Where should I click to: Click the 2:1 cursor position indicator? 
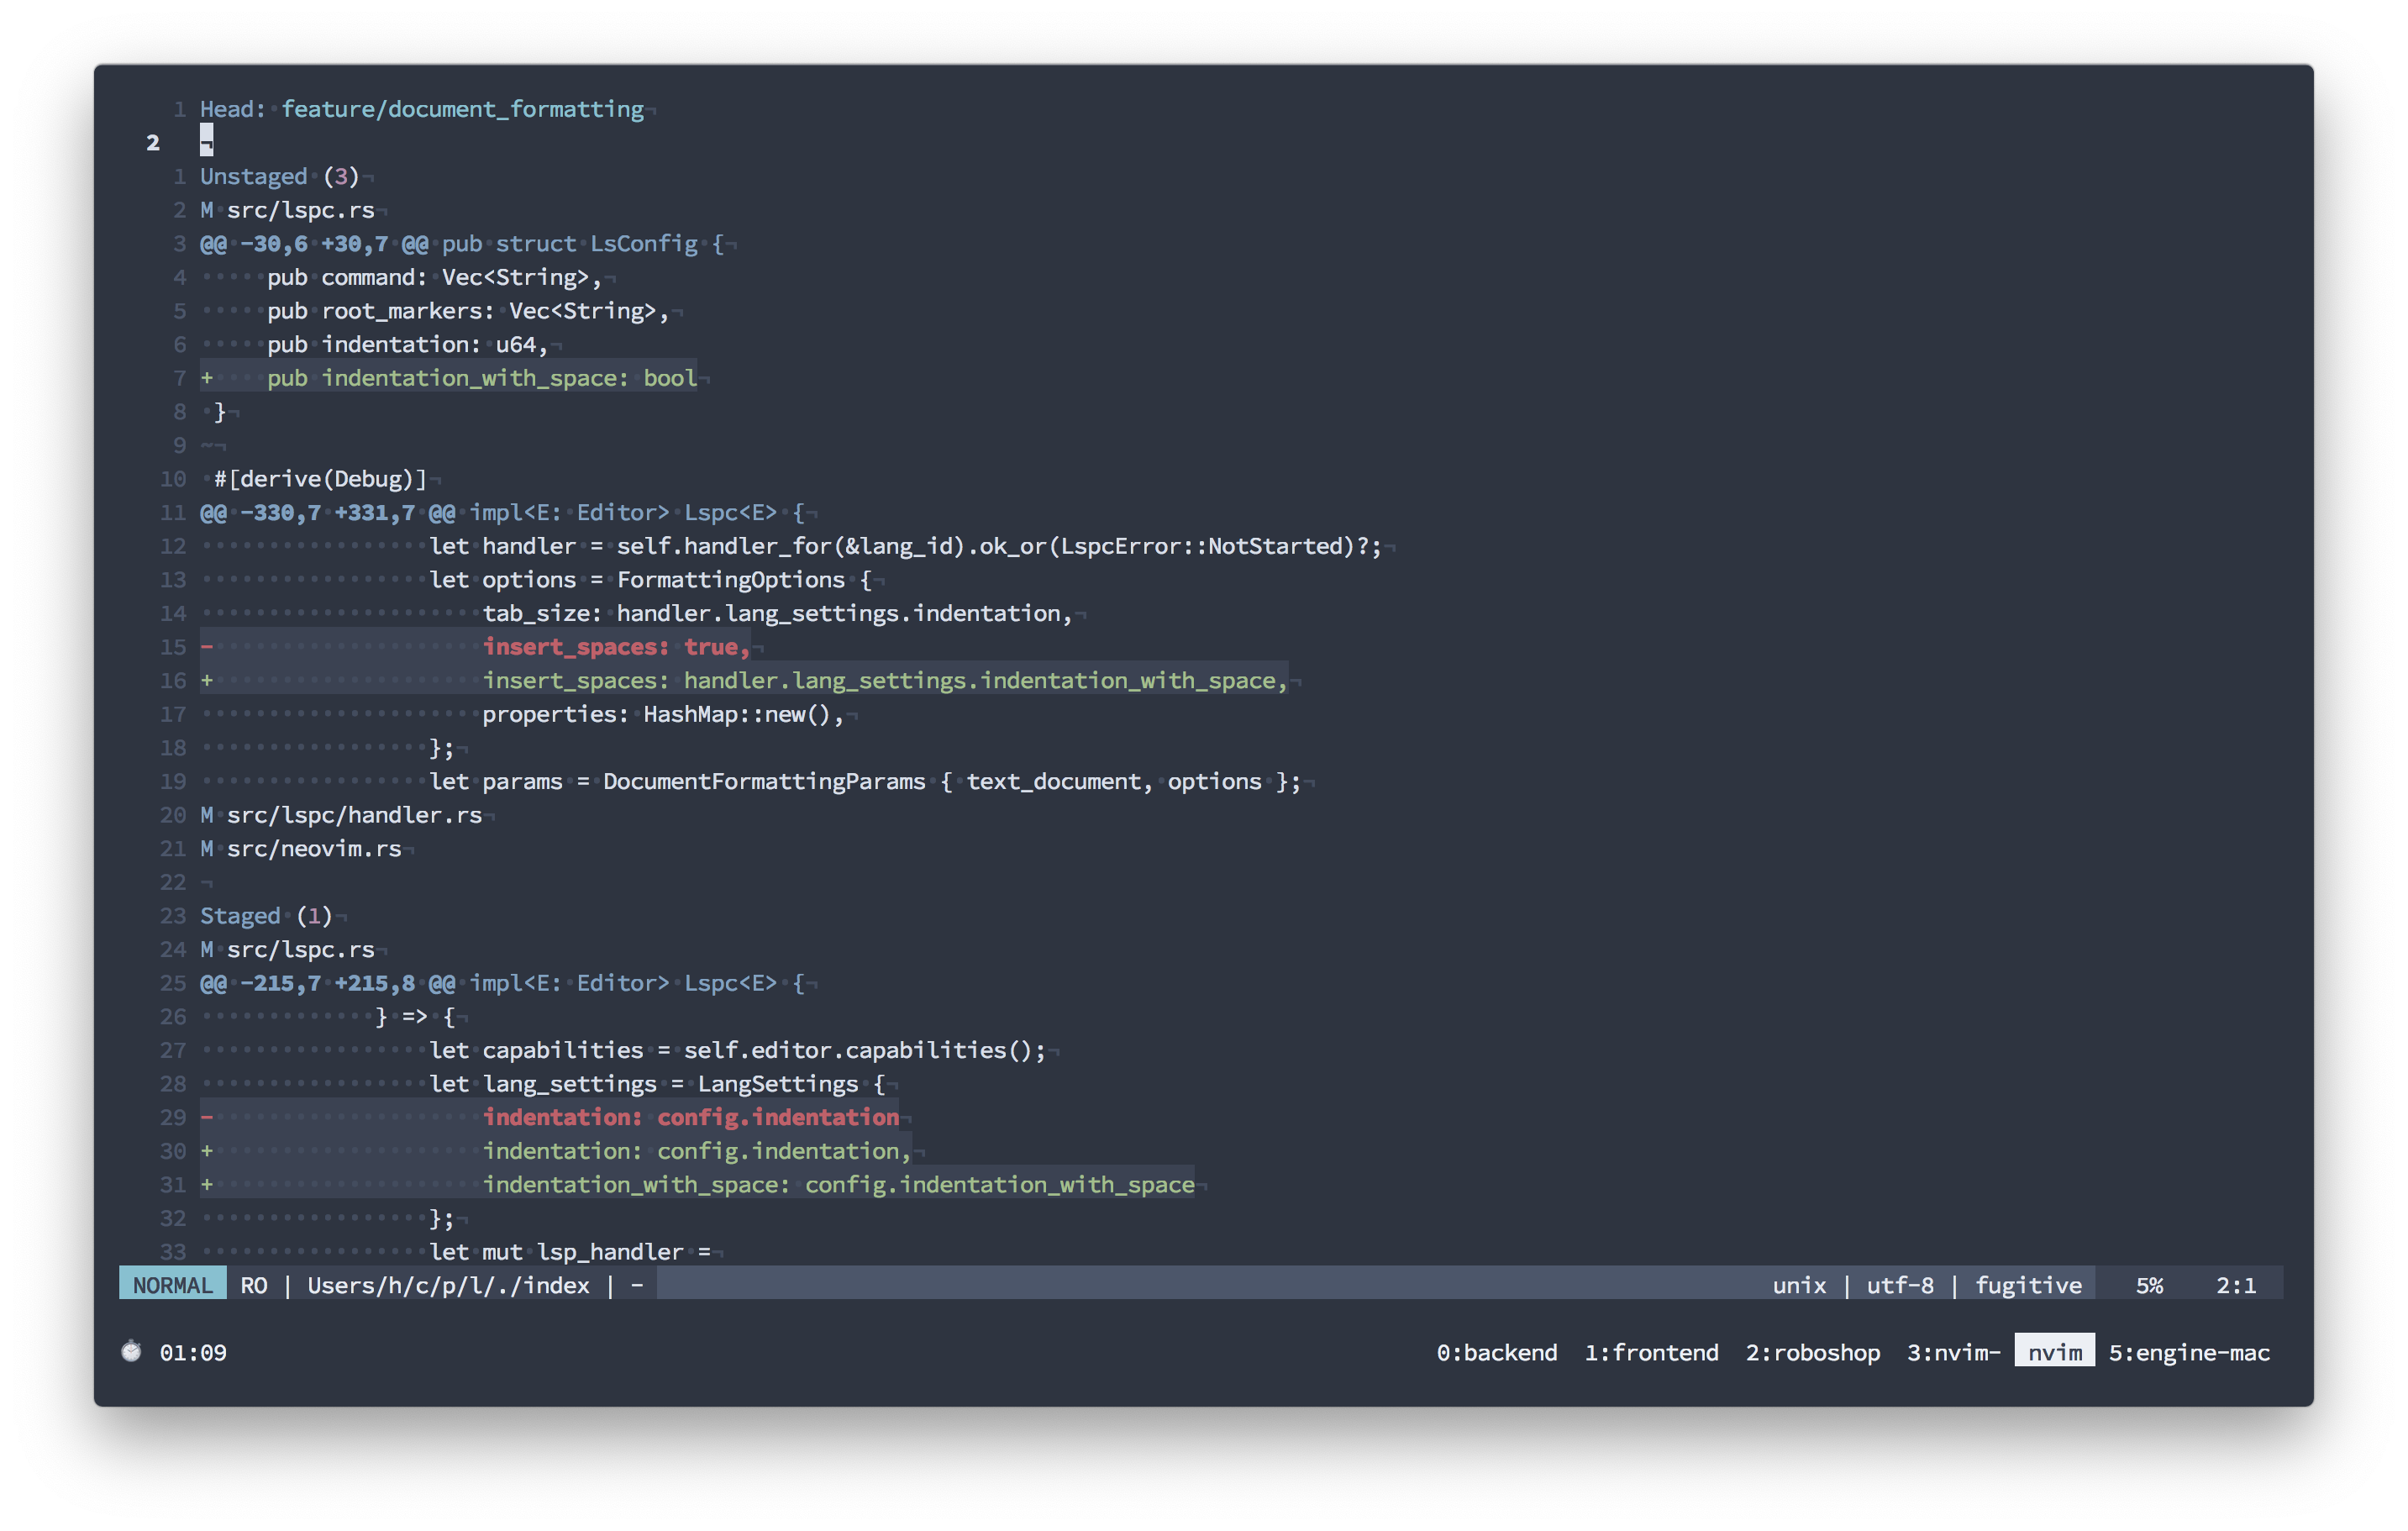[2236, 1285]
